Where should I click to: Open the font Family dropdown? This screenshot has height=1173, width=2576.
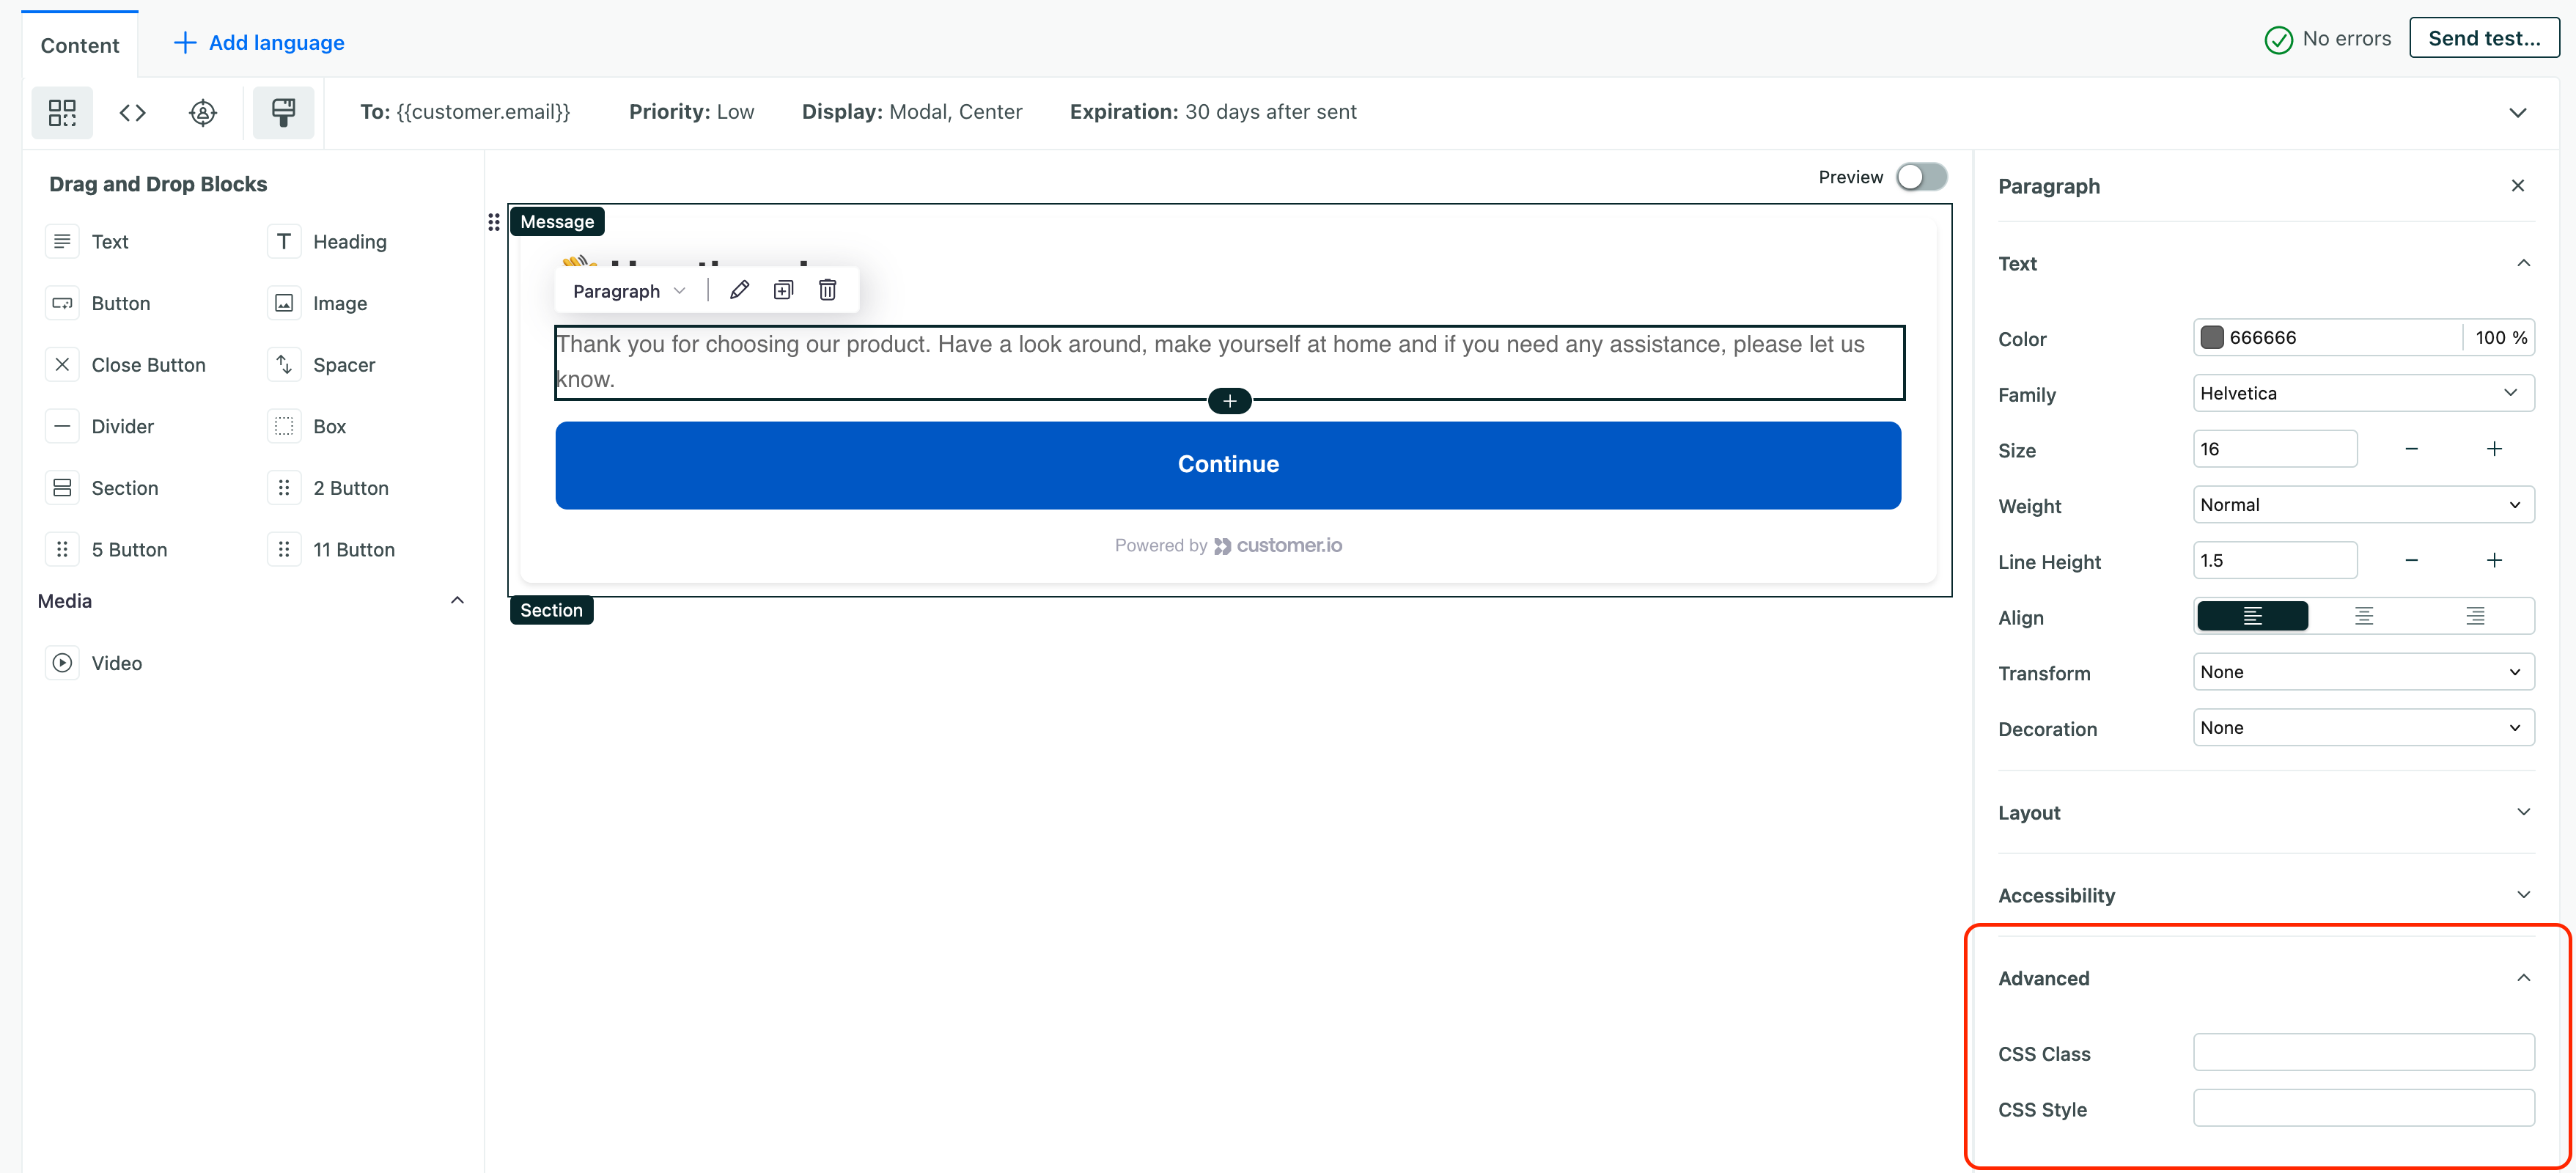(2363, 393)
